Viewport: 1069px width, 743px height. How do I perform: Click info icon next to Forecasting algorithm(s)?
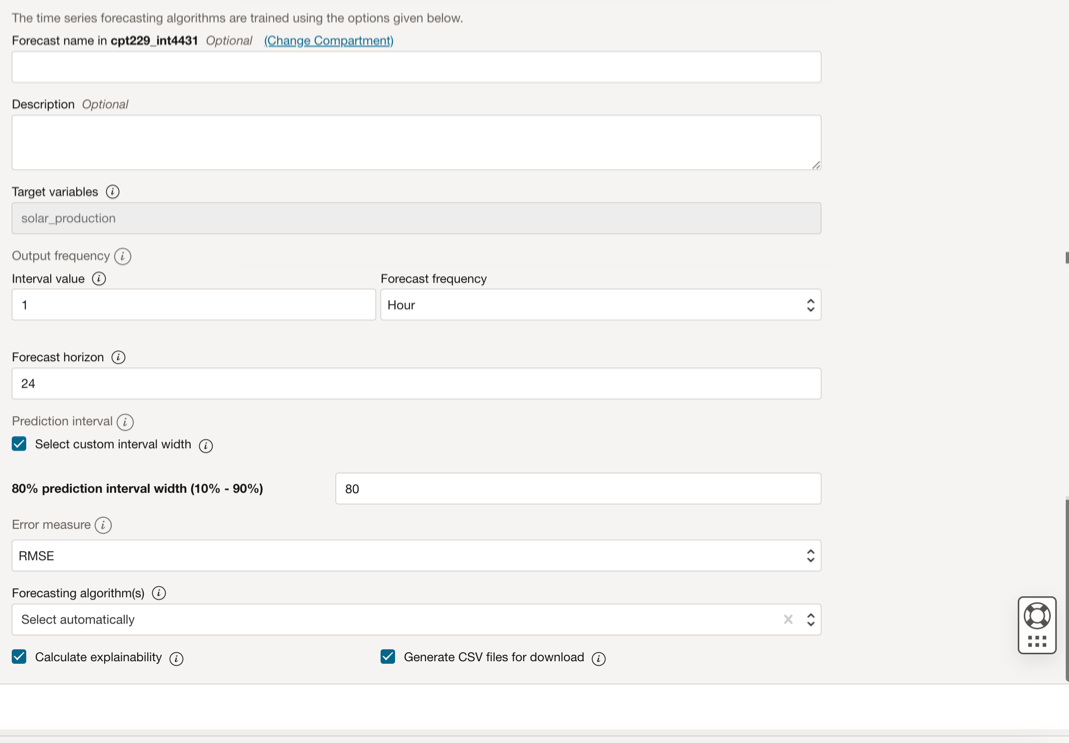[159, 593]
